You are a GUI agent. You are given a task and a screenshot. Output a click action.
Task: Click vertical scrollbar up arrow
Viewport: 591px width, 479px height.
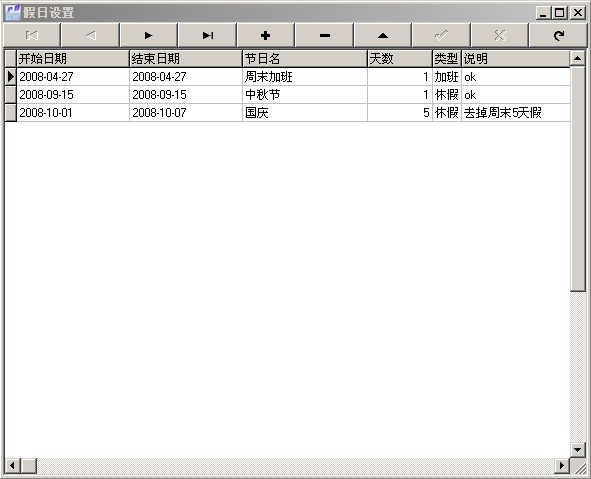point(577,58)
